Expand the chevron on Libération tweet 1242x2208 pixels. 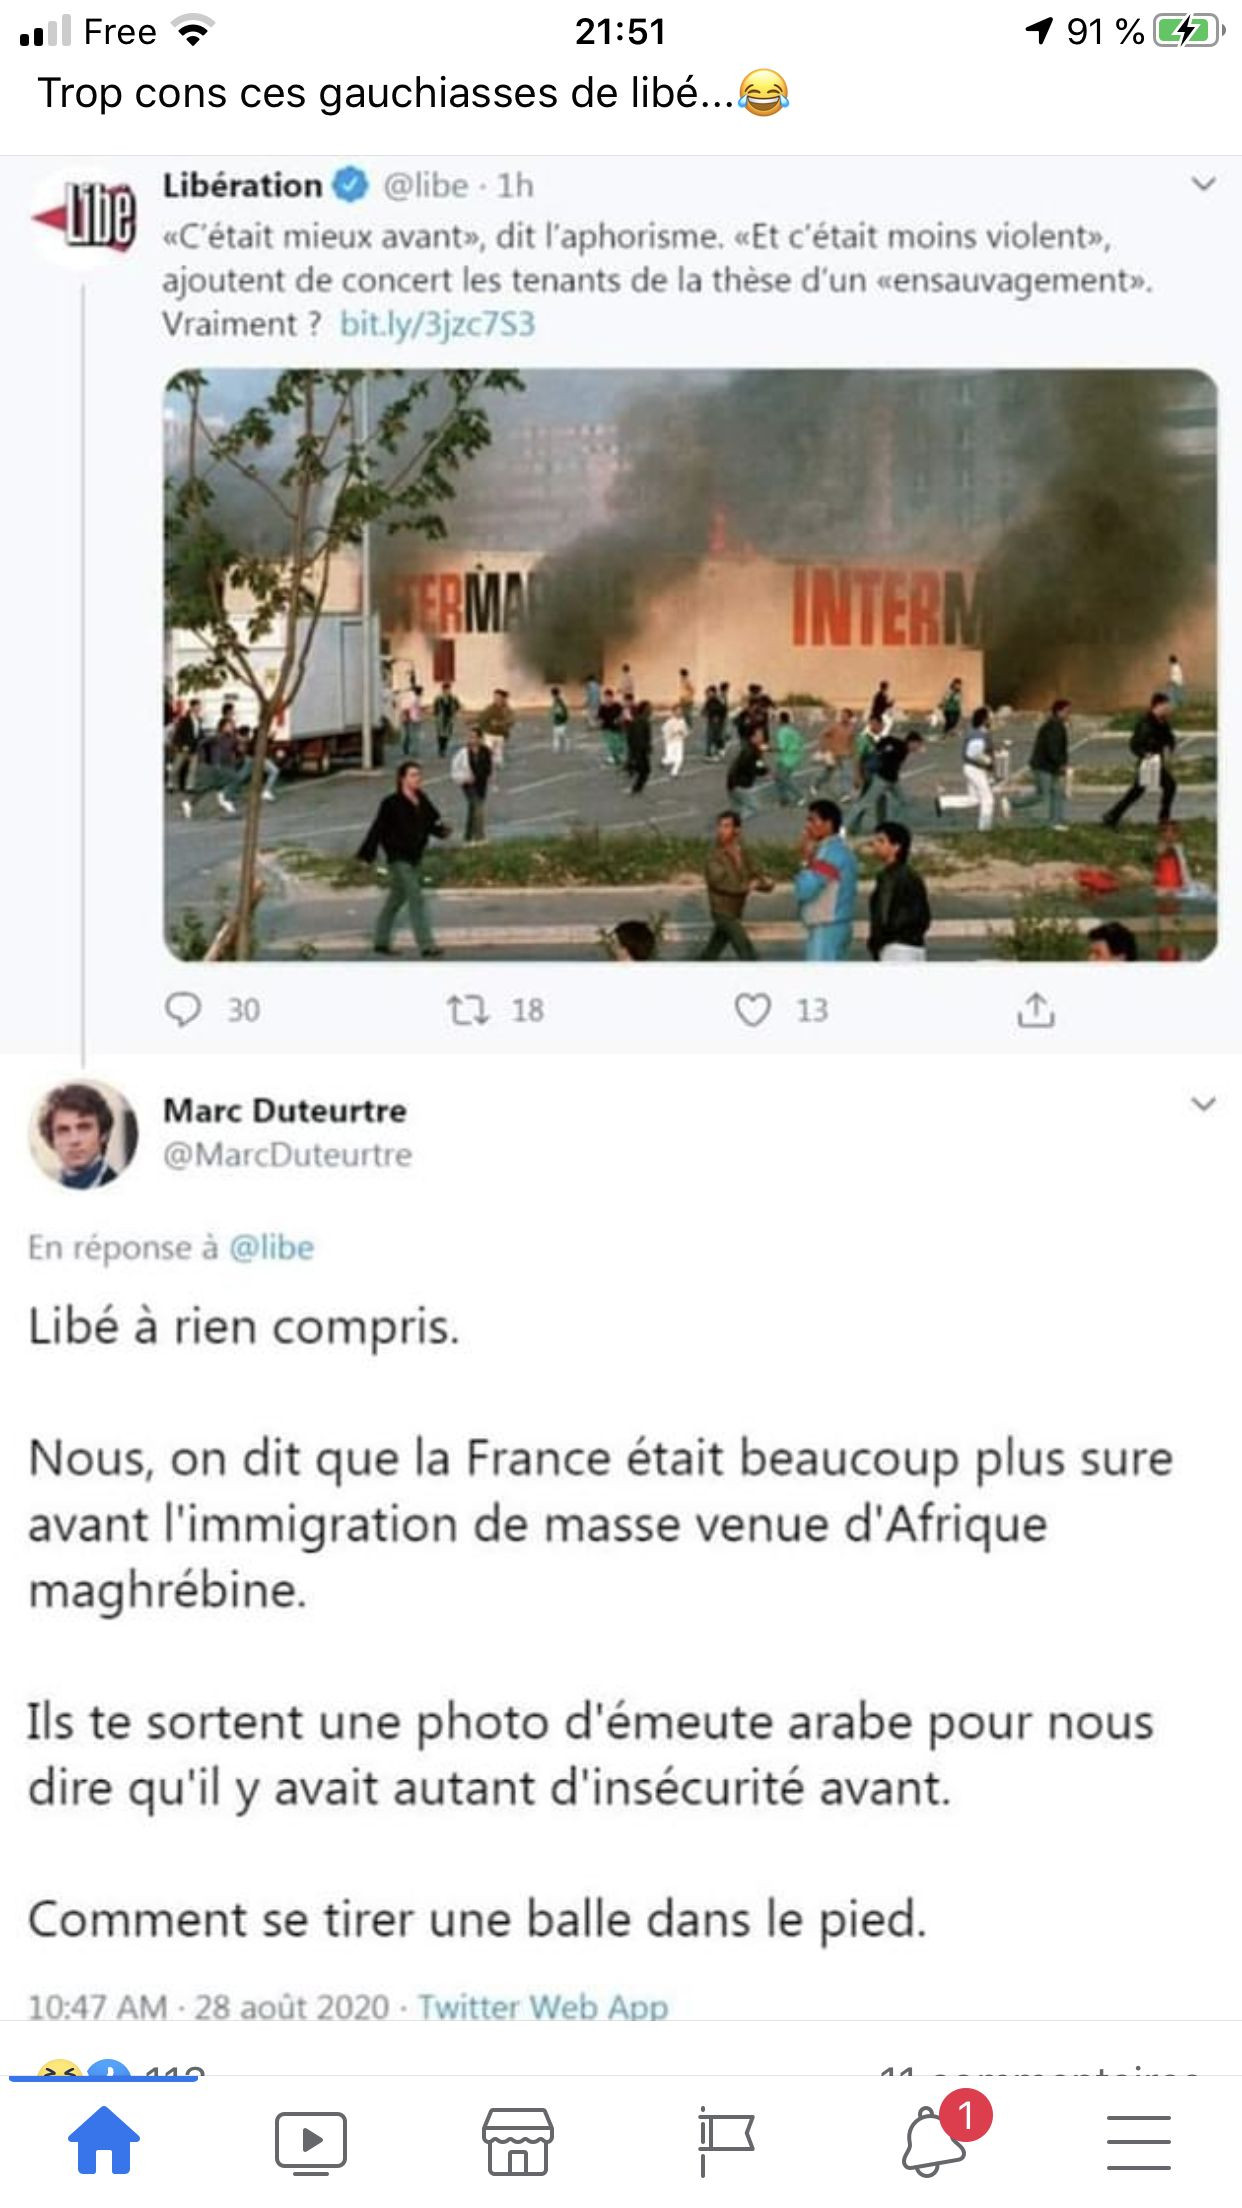(1204, 184)
